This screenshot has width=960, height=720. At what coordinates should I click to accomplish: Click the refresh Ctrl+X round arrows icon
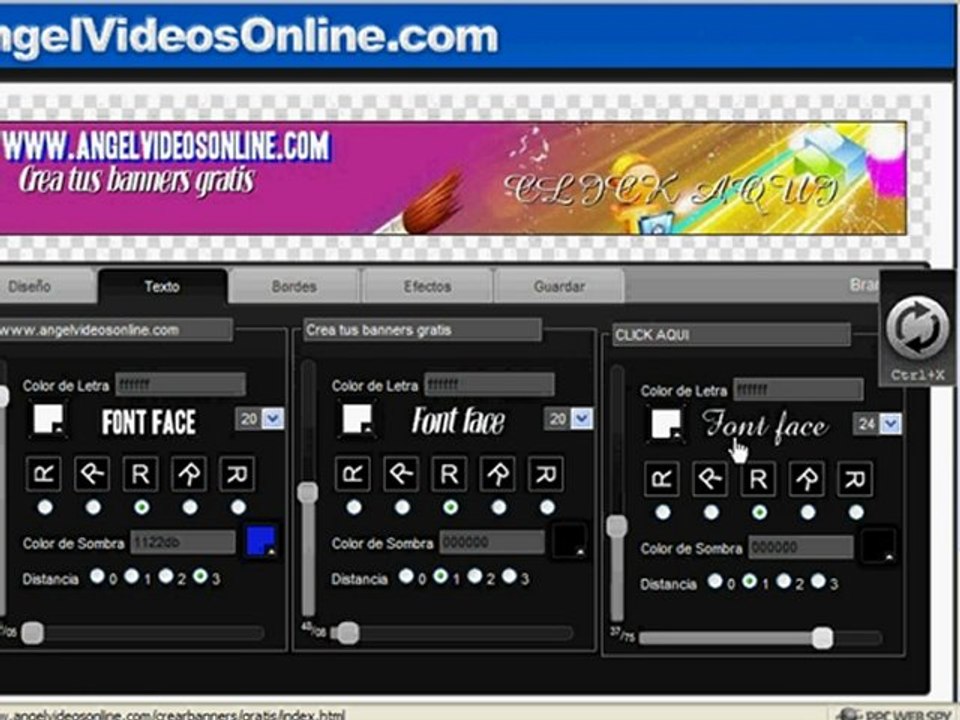pos(917,328)
